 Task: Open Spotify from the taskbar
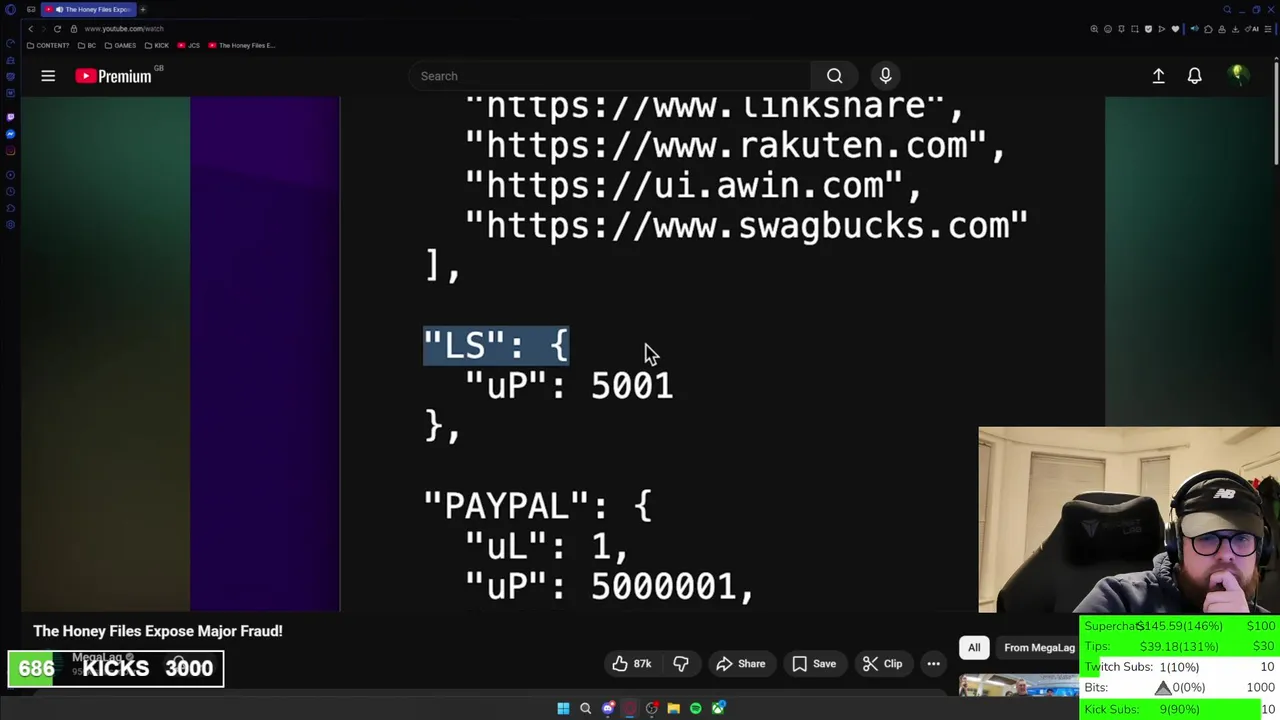tap(696, 708)
